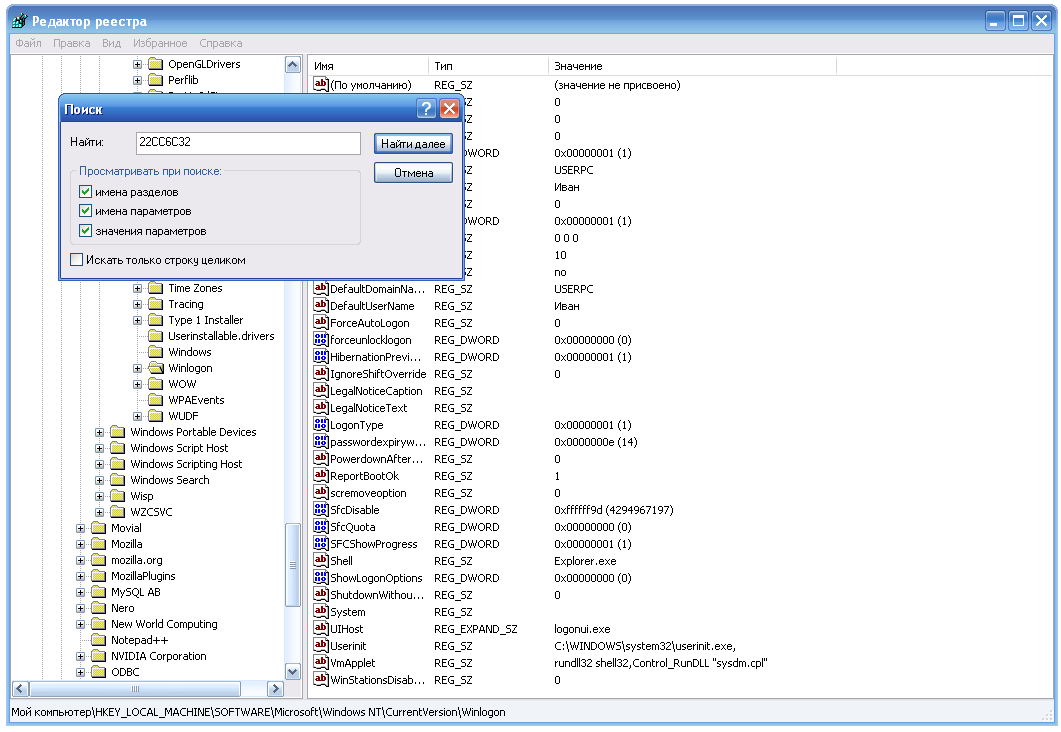Click the SfcDisable DWORD icon
Image resolution: width=1061 pixels, height=732 pixels.
[321, 510]
